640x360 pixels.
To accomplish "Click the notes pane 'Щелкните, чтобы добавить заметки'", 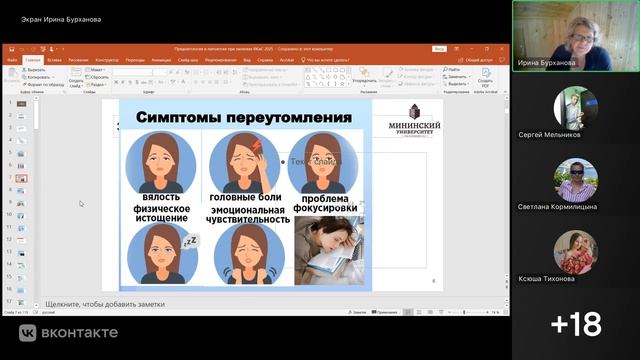I will [x=105, y=304].
